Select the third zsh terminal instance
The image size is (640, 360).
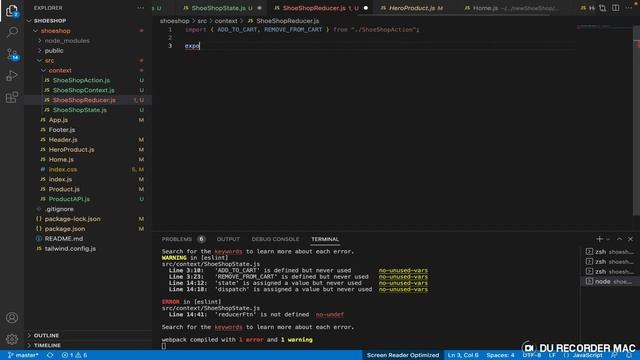(x=609, y=271)
